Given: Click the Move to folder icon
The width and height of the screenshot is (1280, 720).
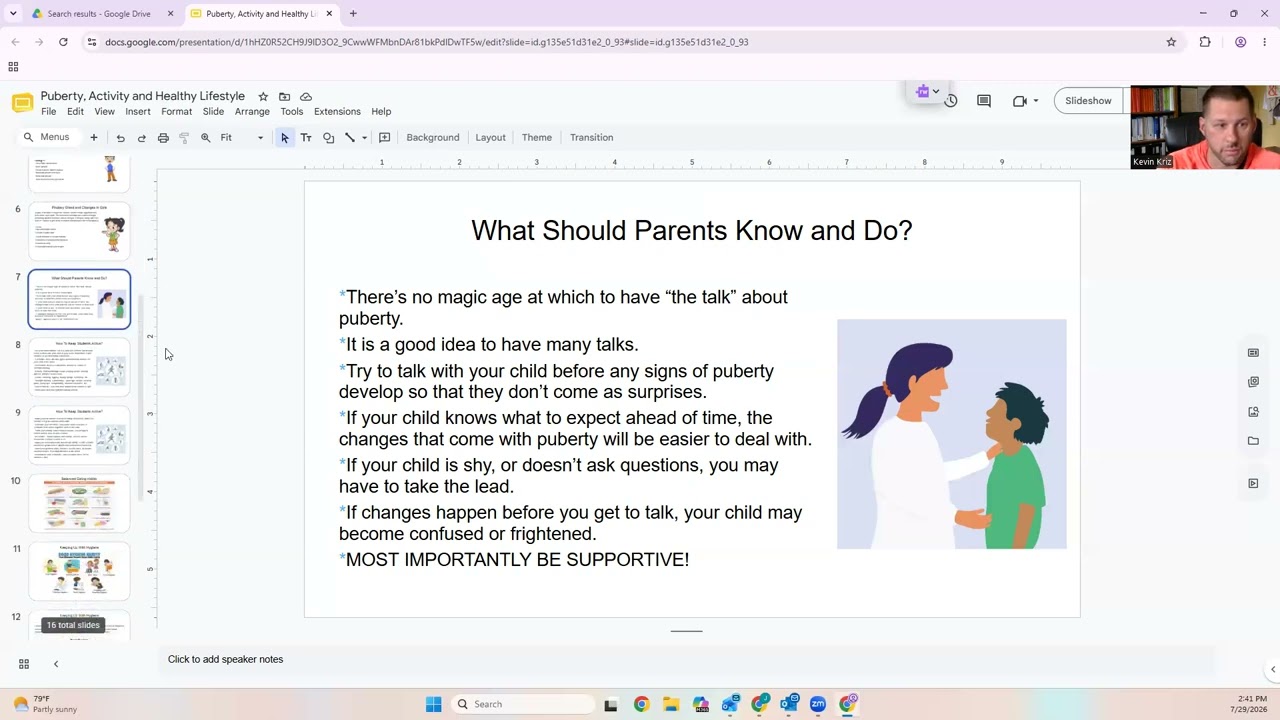Looking at the screenshot, I should point(284,97).
